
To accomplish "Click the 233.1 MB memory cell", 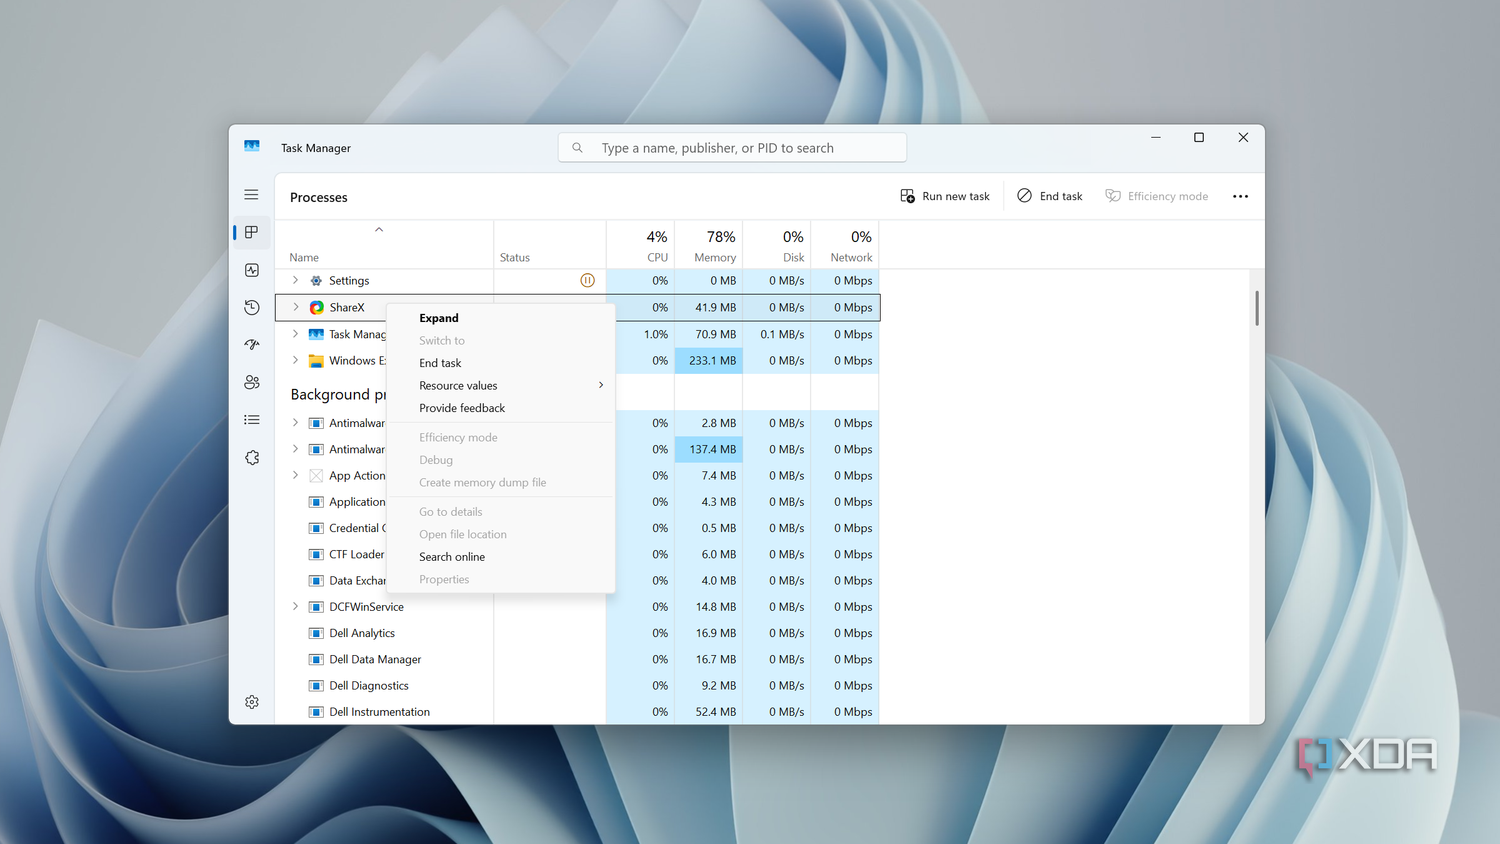I will pyautogui.click(x=709, y=361).
